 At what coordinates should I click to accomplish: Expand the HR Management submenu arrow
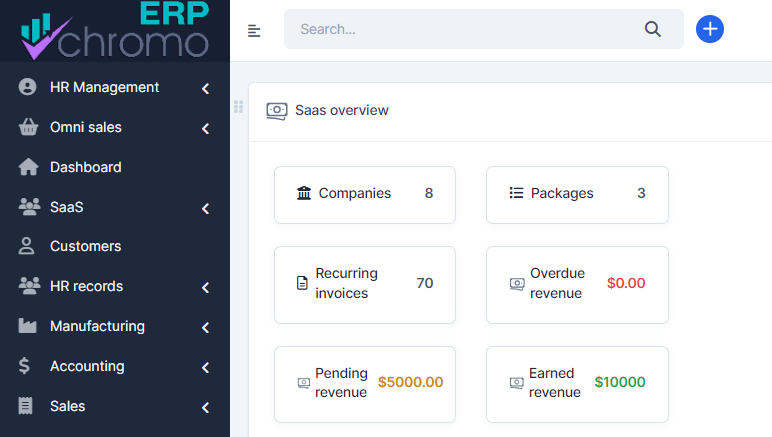[x=205, y=88]
